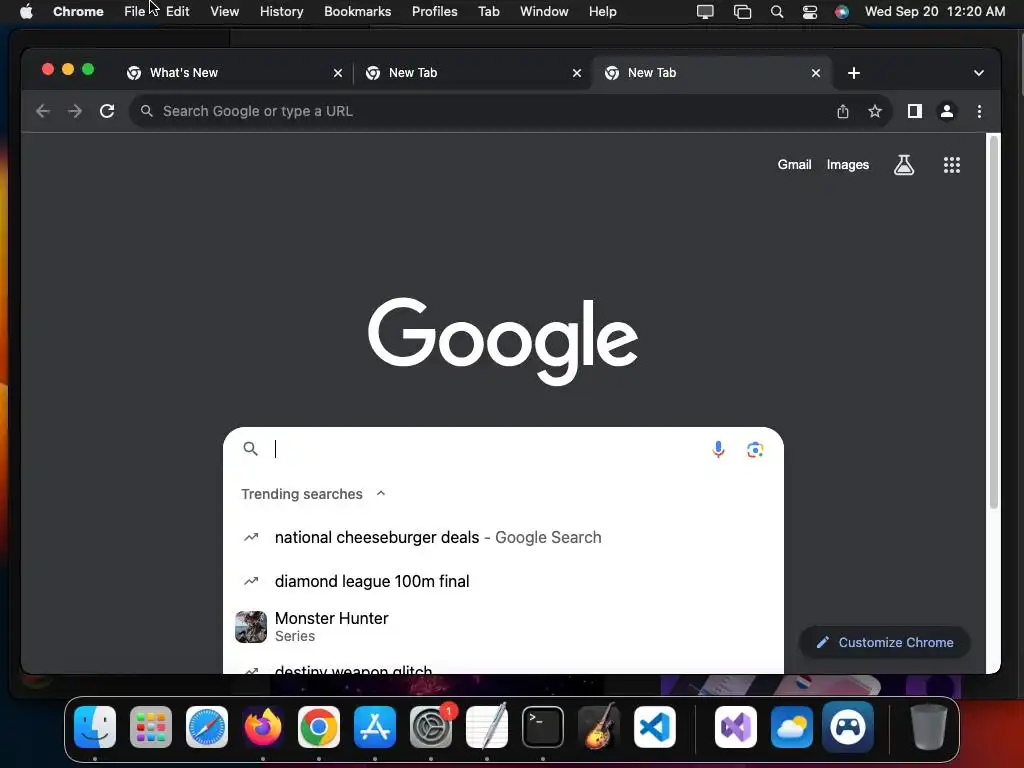Open Visual Studio Code in Dock

(654, 727)
